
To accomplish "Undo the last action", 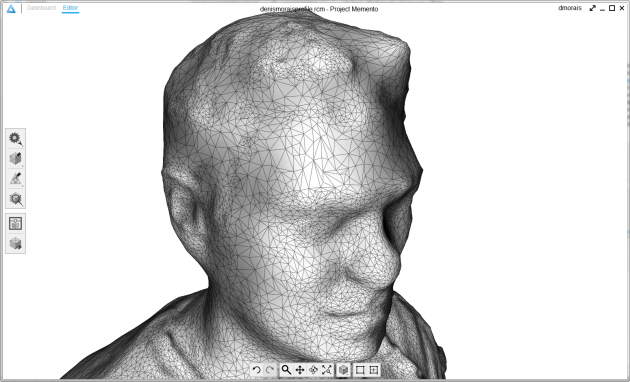I will (256, 370).
